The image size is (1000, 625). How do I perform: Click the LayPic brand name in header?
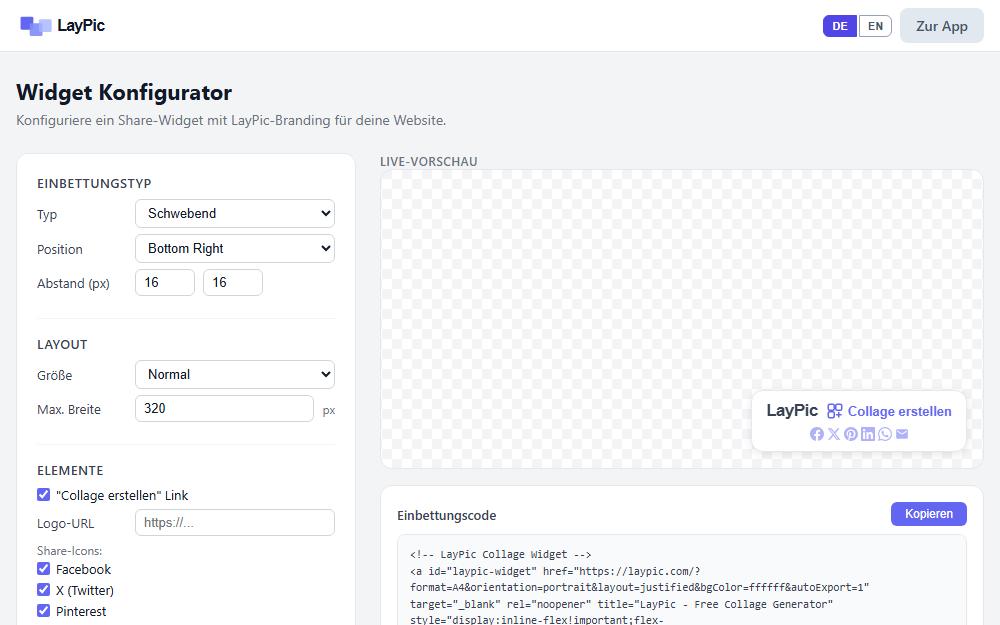click(x=81, y=26)
